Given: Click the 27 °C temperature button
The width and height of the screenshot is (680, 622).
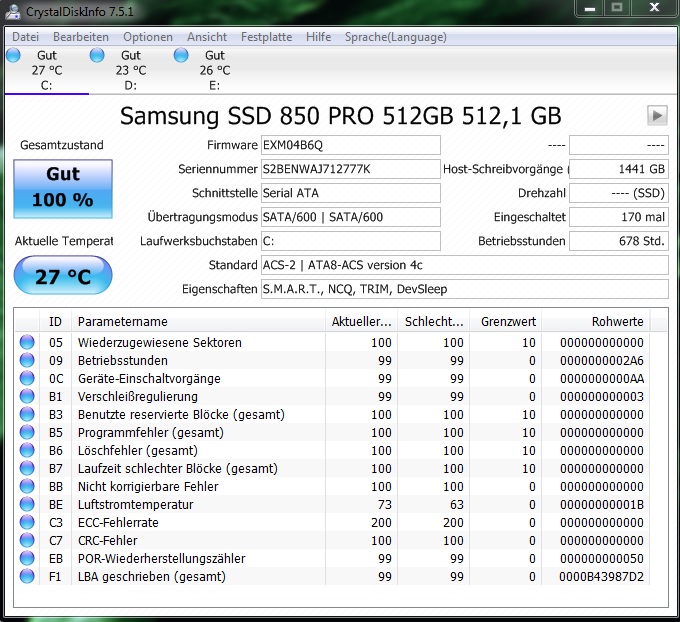Looking at the screenshot, I should pos(63,275).
